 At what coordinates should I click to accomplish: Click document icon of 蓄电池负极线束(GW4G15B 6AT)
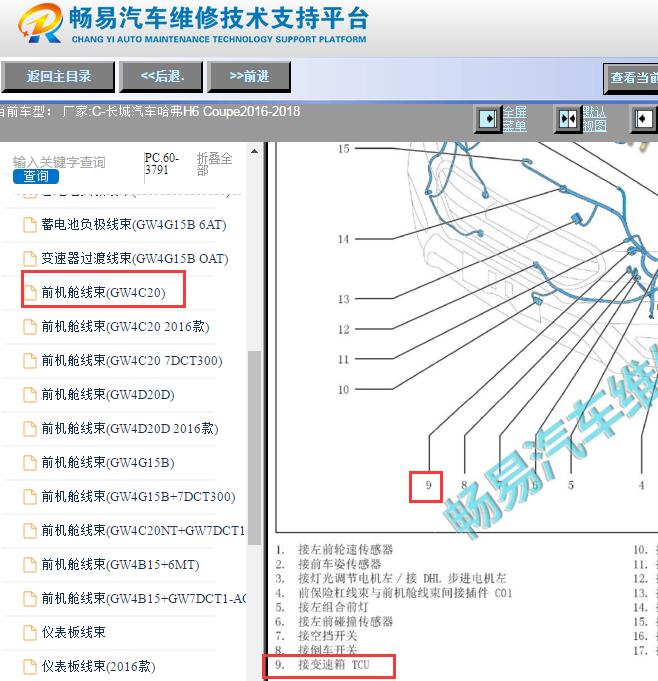pos(30,225)
